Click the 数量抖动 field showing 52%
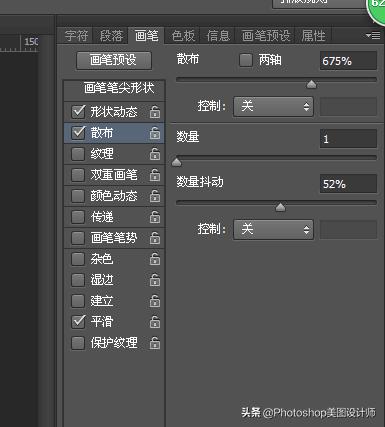This screenshot has width=385, height=427. [348, 183]
